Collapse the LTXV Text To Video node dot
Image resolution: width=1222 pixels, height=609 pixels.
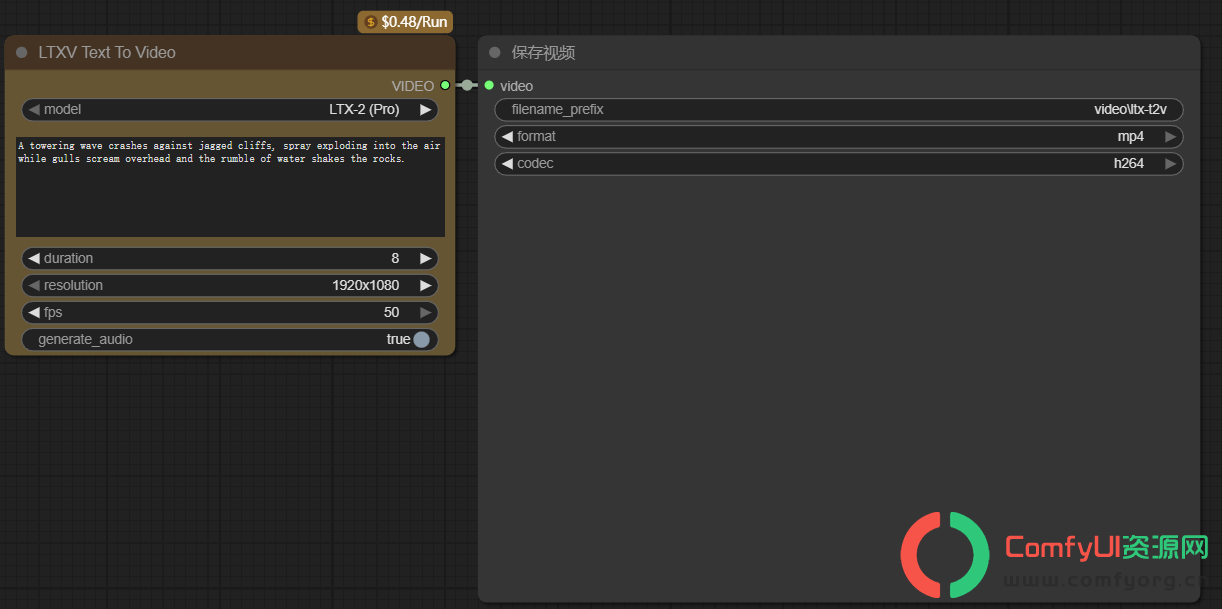click(22, 53)
